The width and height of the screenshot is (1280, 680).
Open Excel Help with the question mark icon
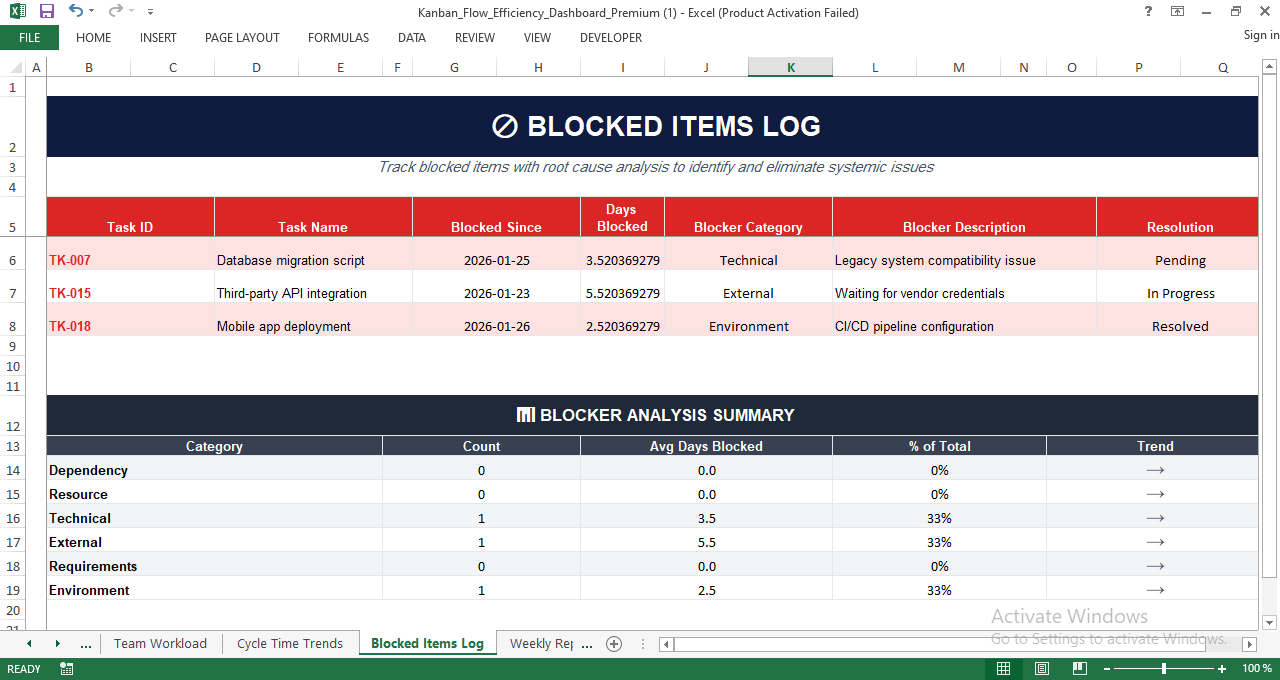point(1147,12)
